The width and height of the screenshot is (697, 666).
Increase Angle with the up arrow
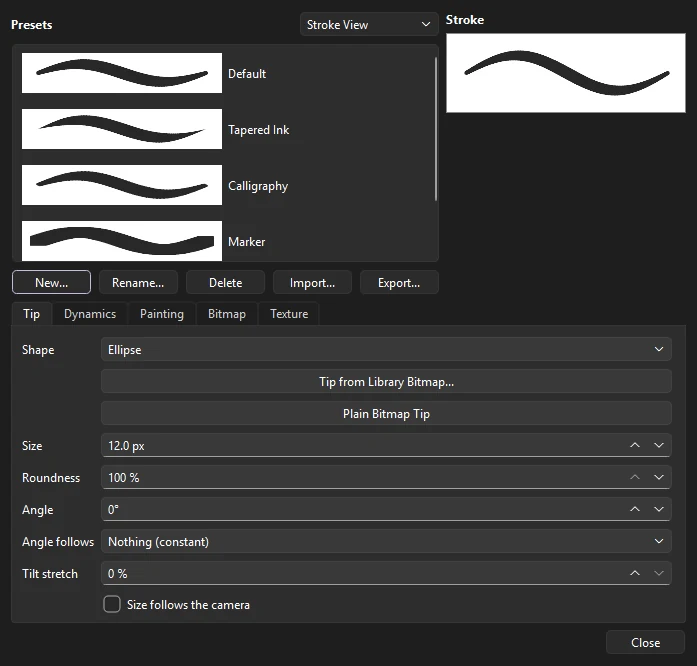(x=635, y=509)
